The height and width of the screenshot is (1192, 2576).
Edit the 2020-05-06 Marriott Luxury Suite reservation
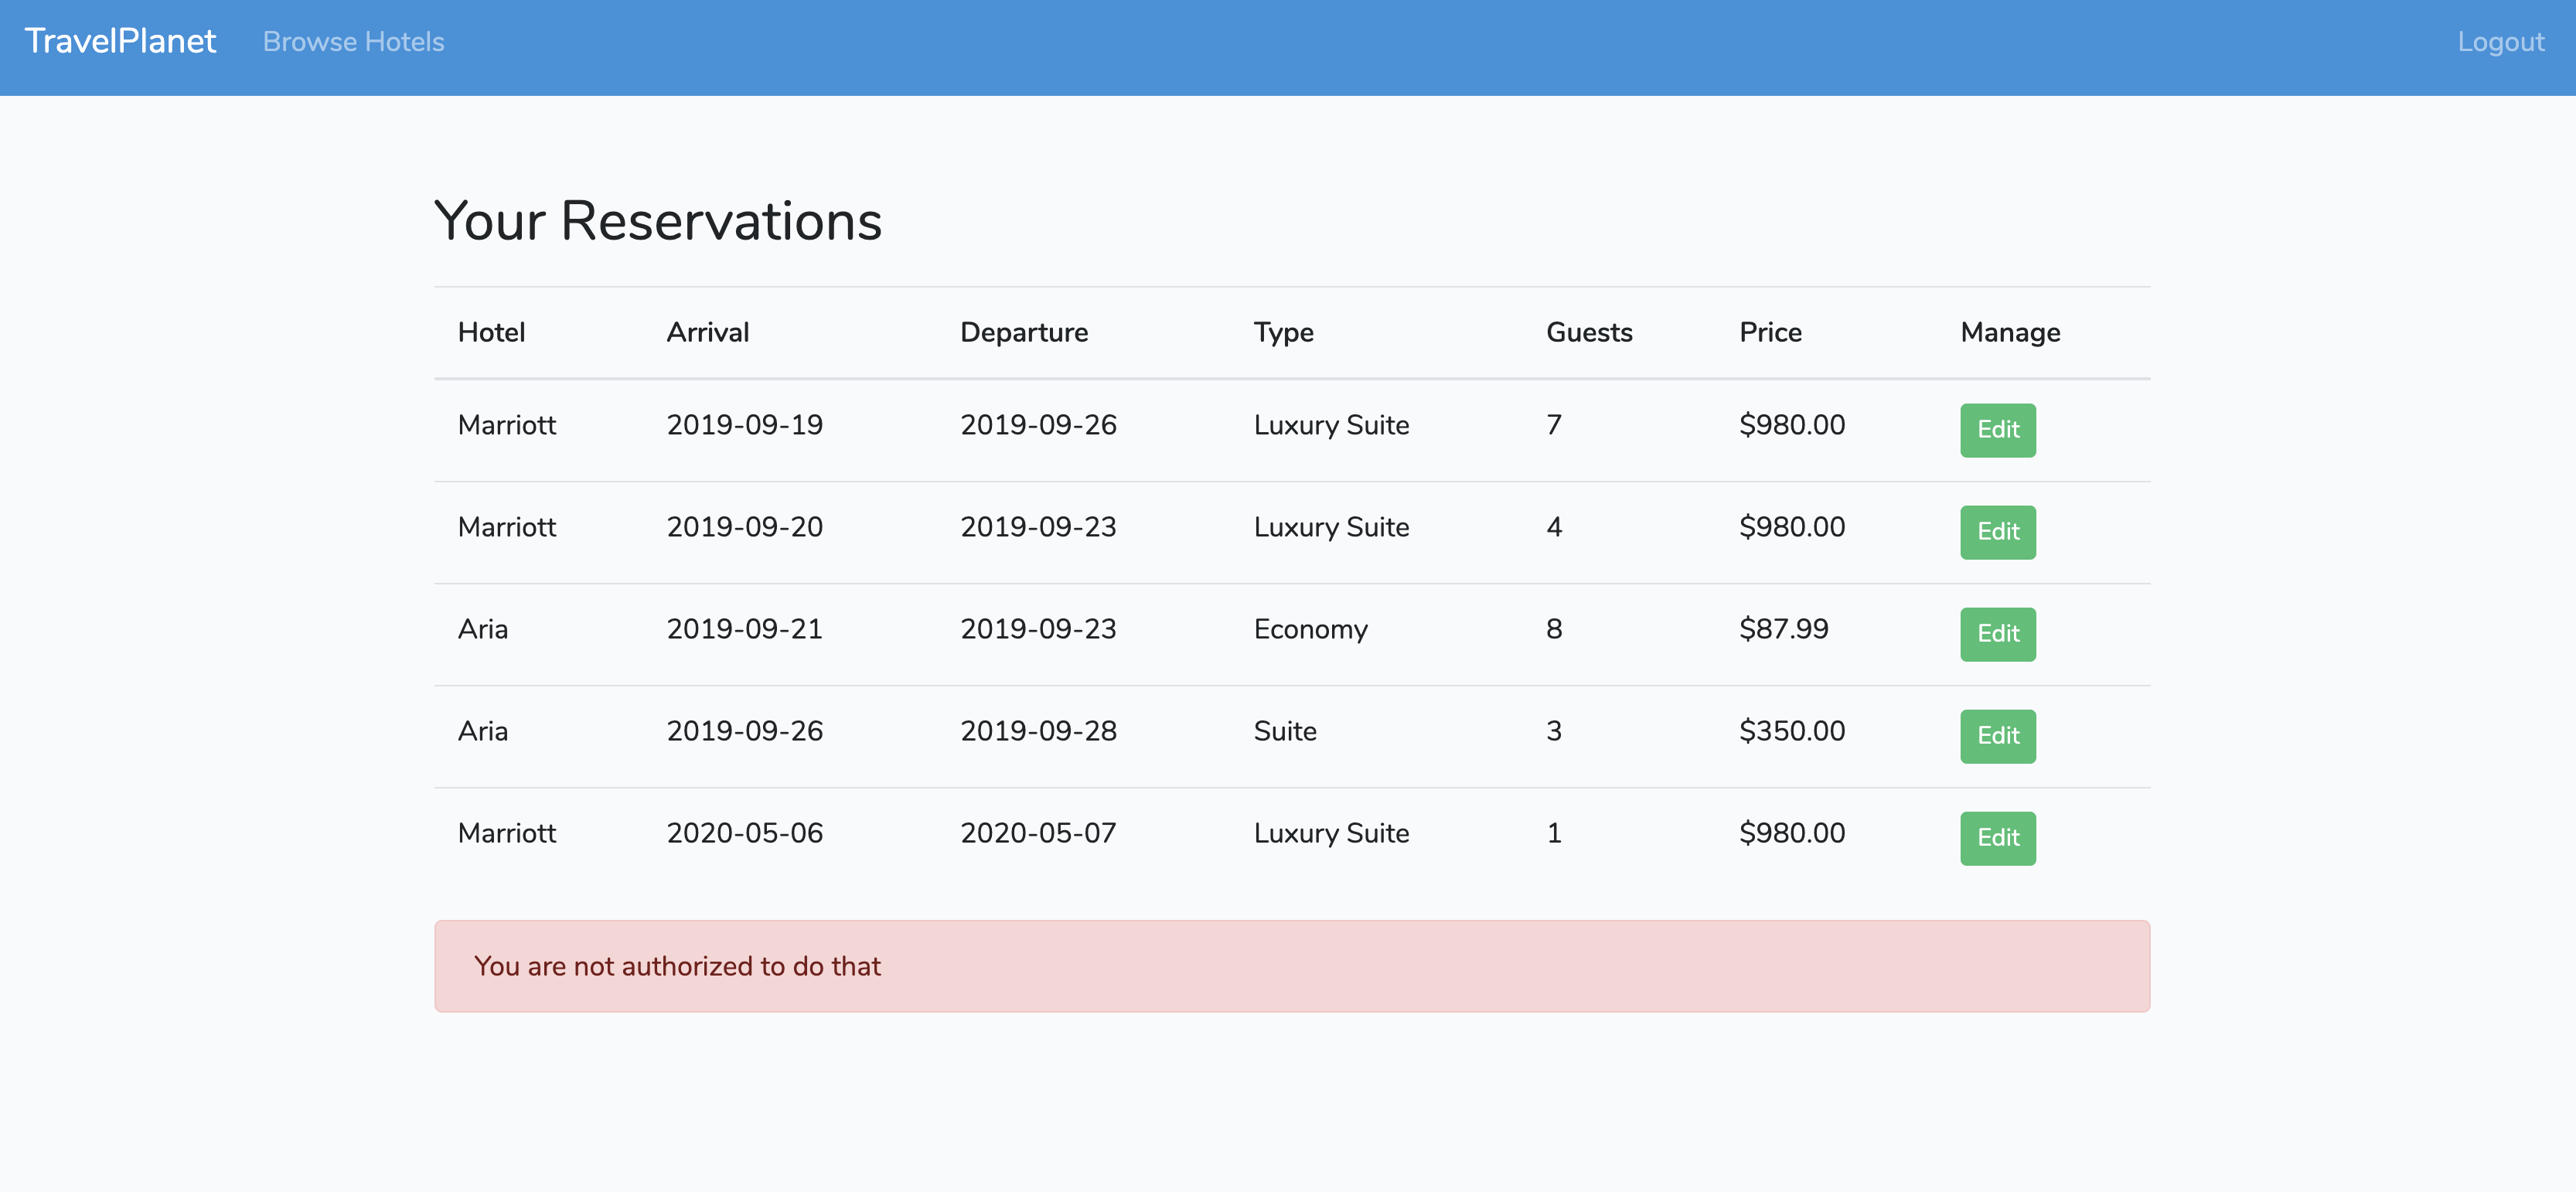[1997, 838]
